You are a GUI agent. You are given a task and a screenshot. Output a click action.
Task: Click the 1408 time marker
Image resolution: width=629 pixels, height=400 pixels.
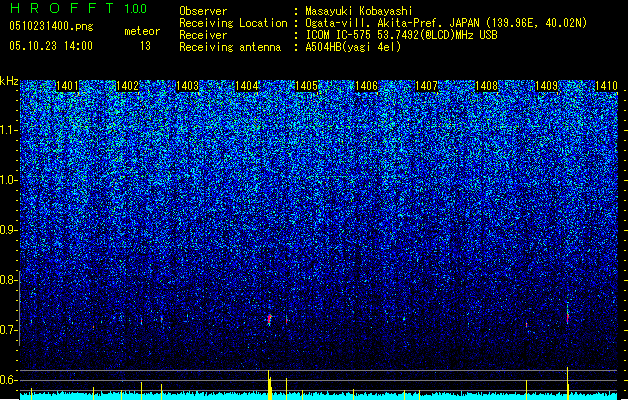[x=486, y=86]
